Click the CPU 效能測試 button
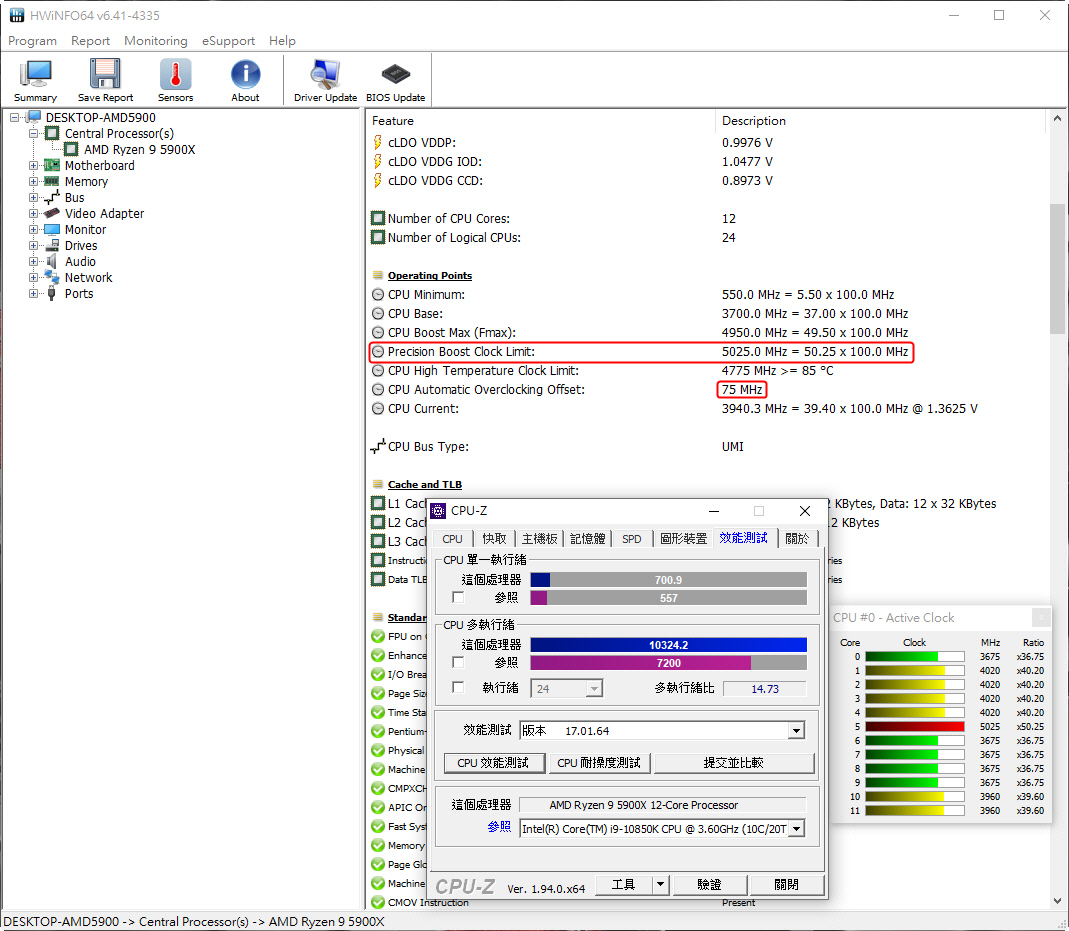 [x=494, y=763]
